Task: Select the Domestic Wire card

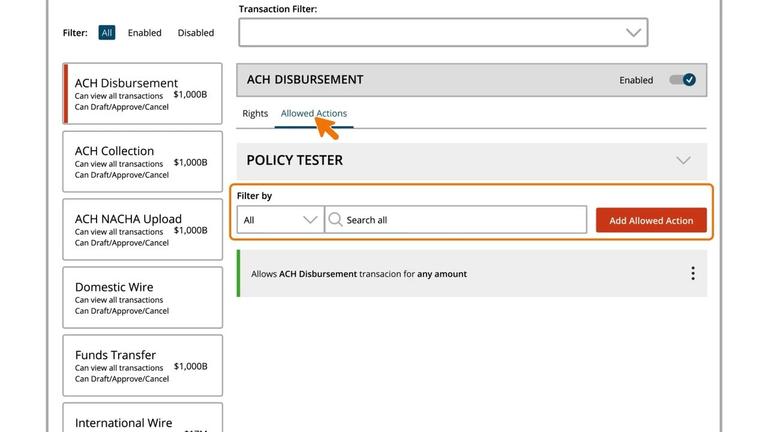Action: 143,297
